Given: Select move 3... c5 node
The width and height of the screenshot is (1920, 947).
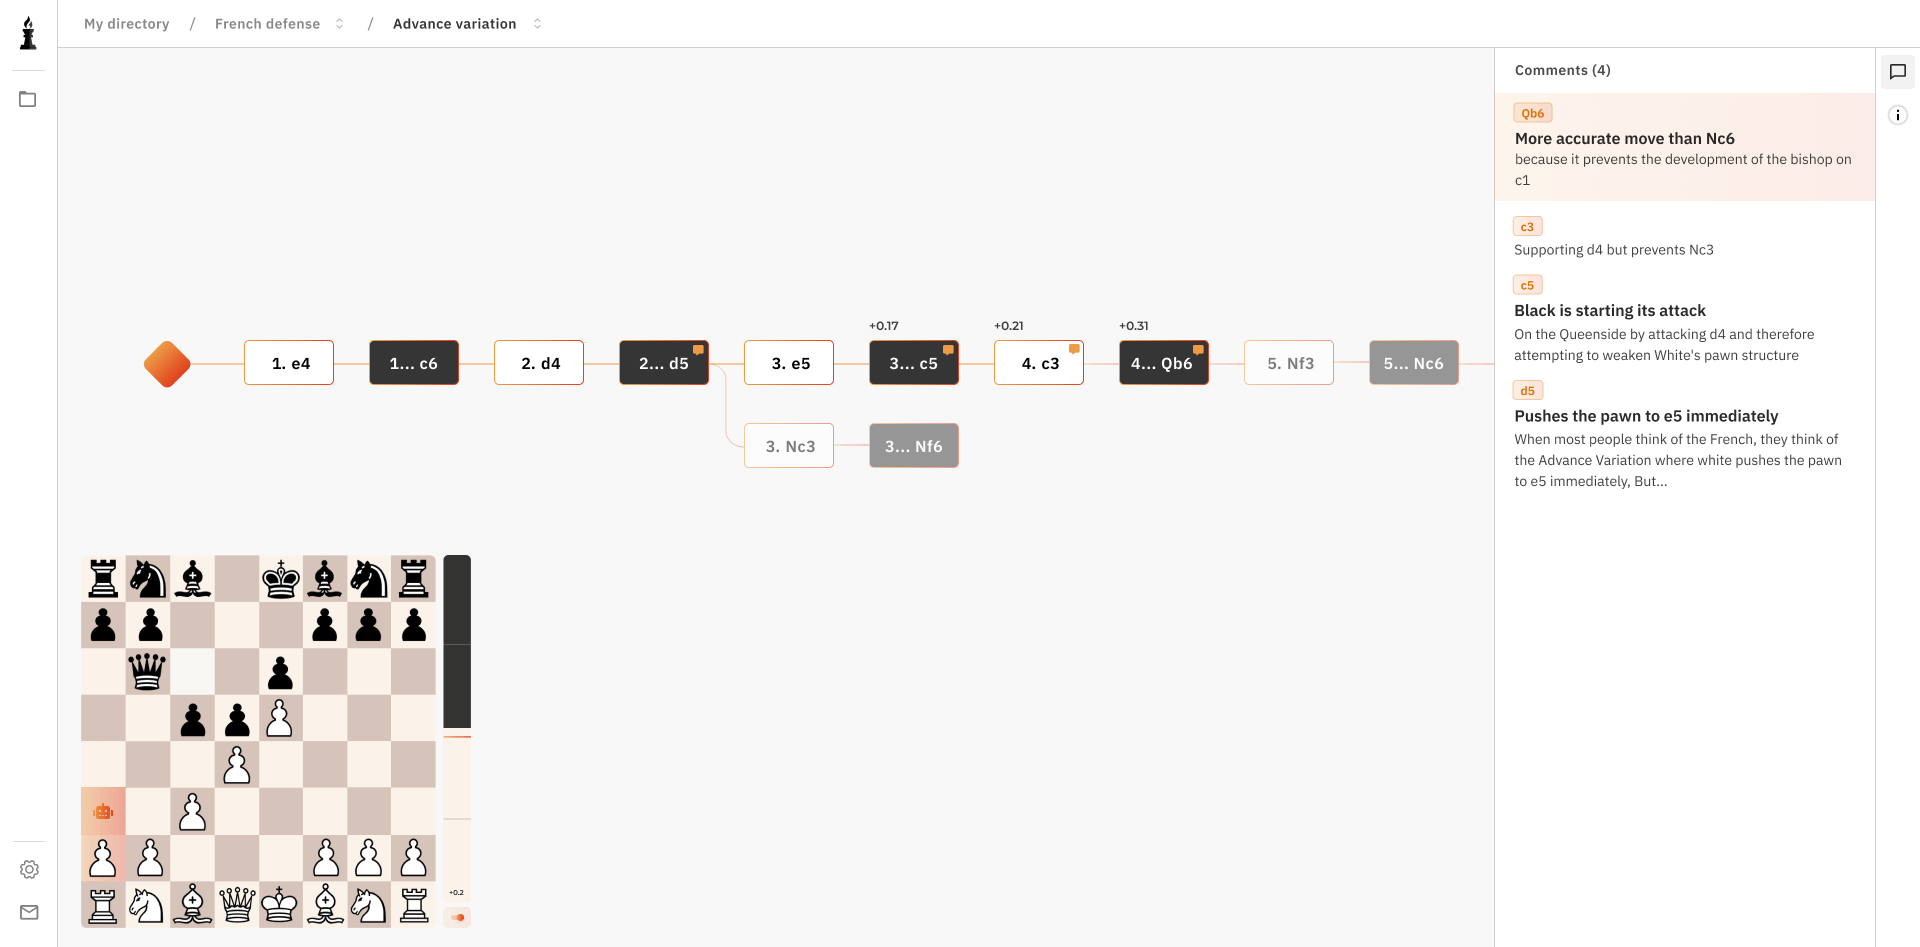Looking at the screenshot, I should click(914, 363).
